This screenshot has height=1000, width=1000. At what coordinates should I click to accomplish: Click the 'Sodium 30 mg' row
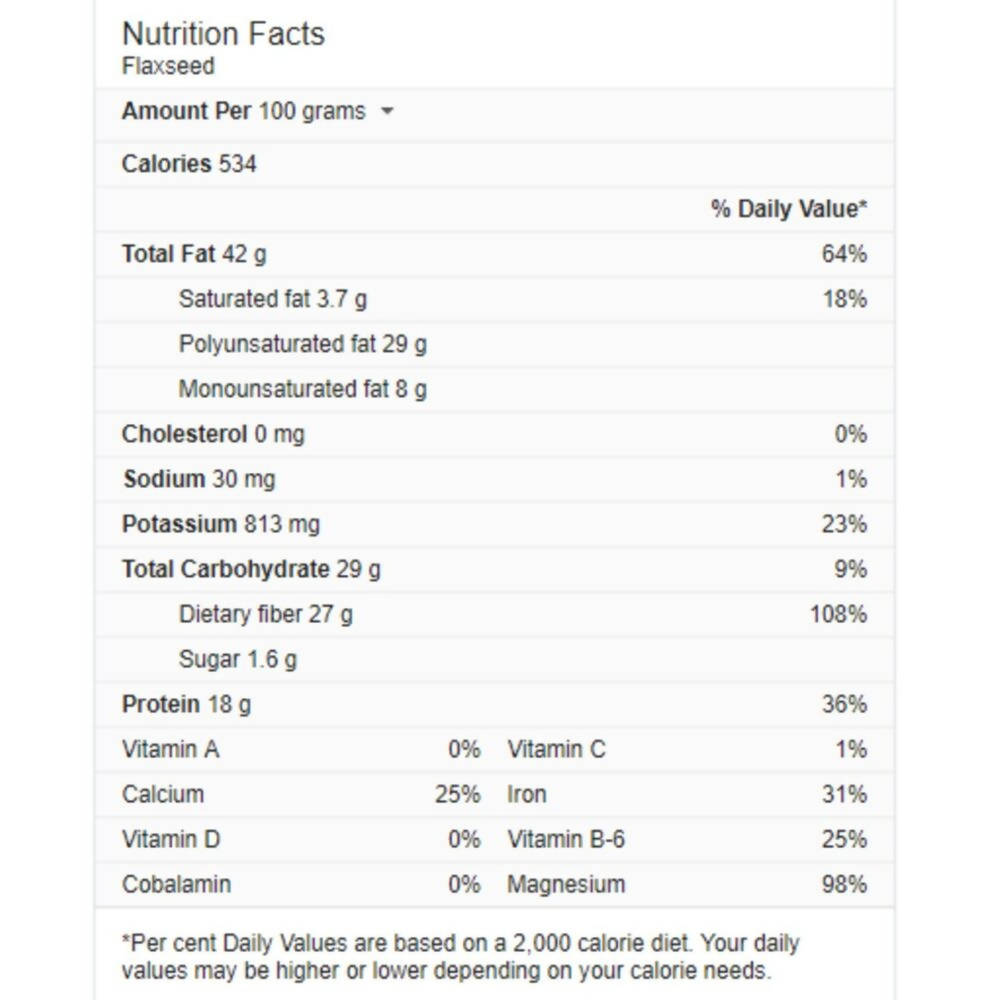(198, 479)
